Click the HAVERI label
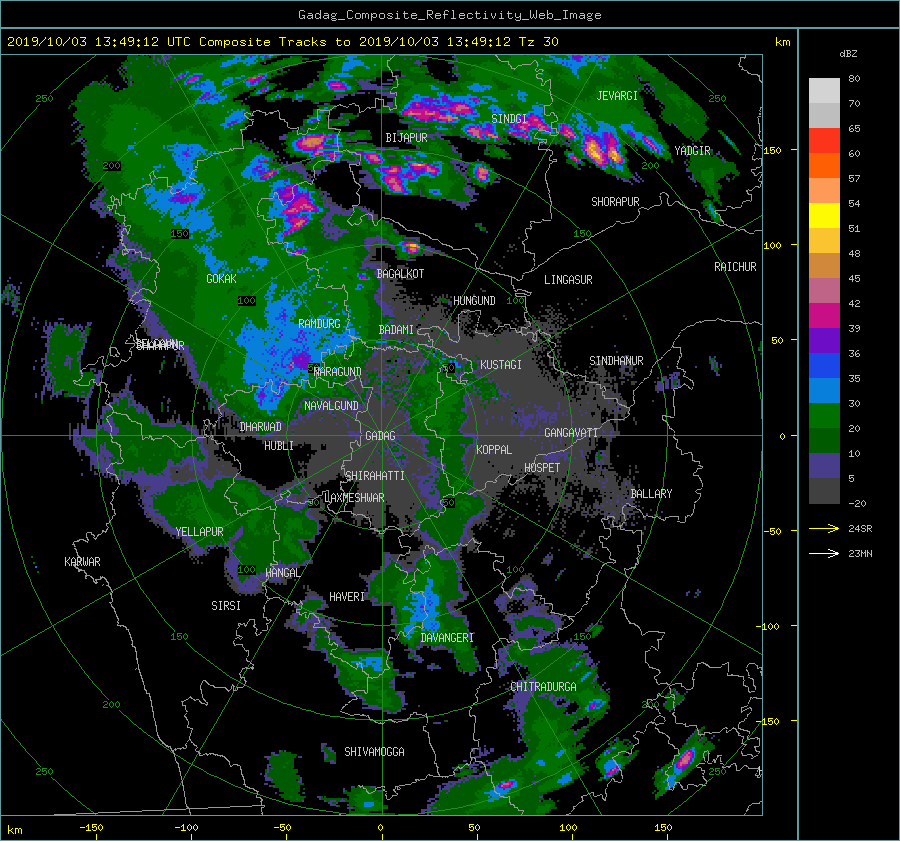 347,598
